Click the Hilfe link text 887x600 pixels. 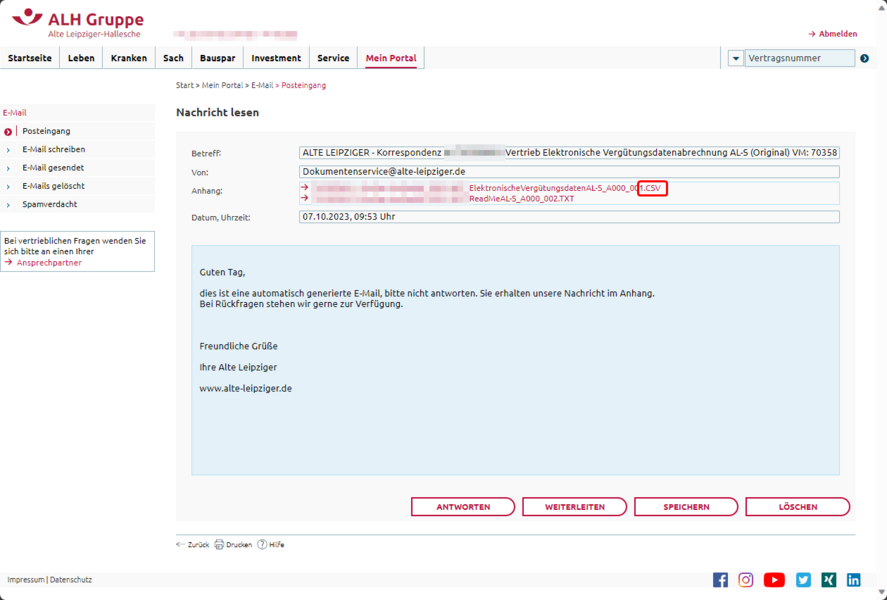[277, 545]
